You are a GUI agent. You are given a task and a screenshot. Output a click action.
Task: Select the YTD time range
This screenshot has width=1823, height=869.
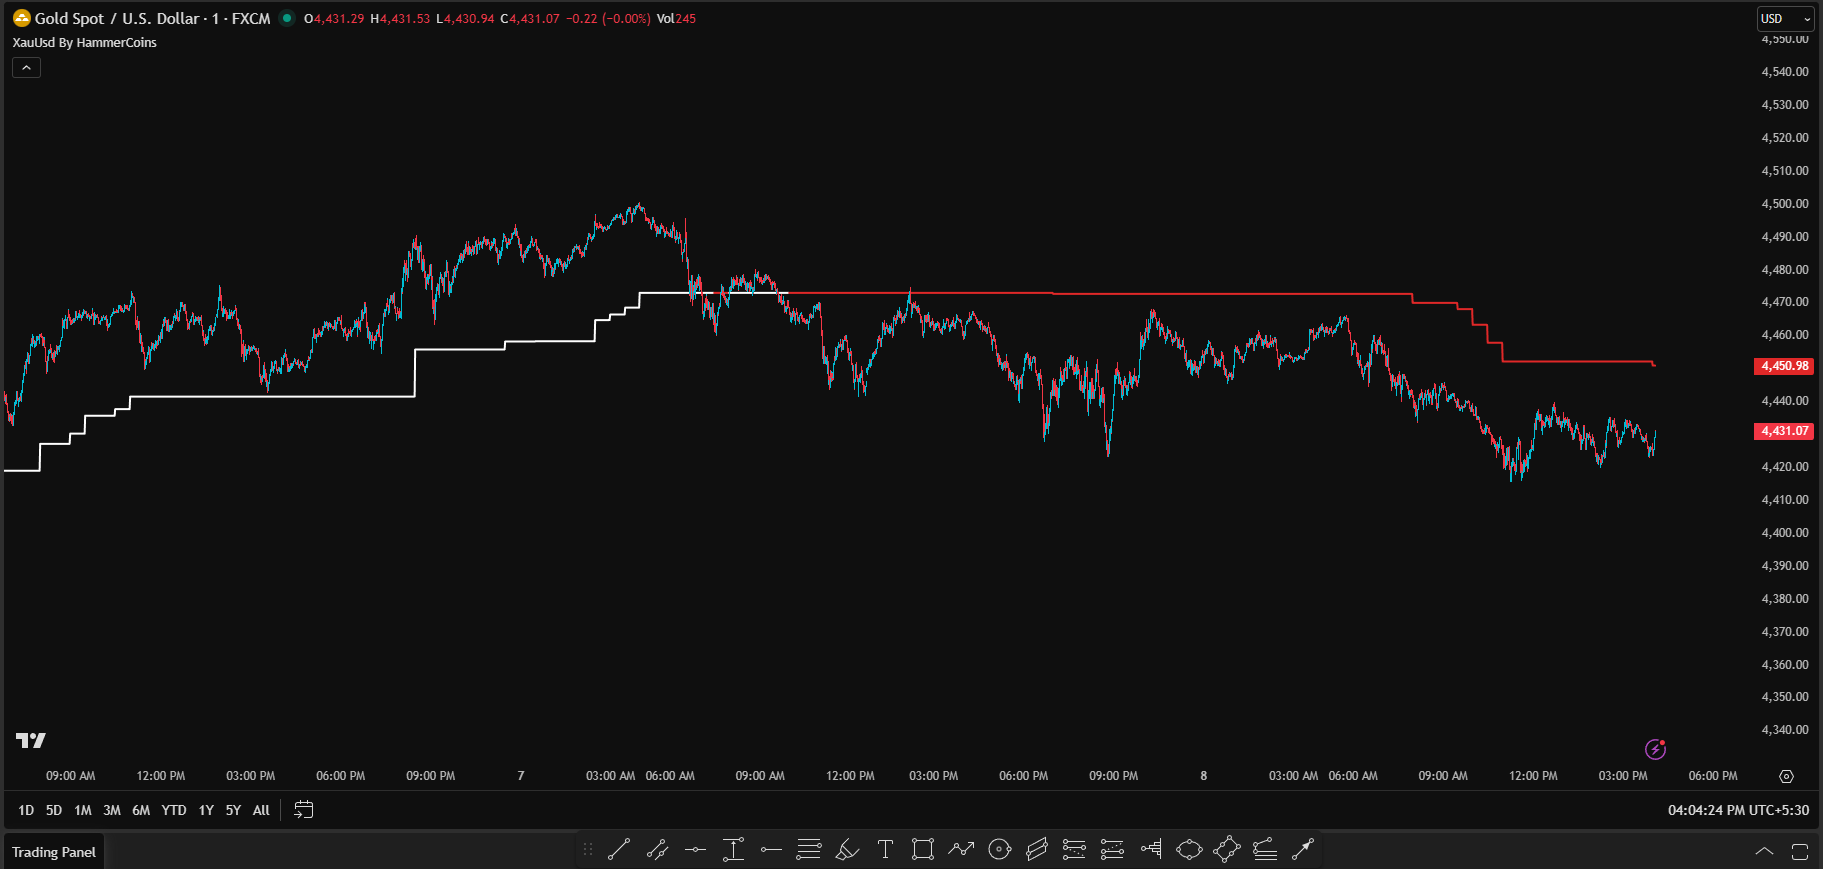174,810
